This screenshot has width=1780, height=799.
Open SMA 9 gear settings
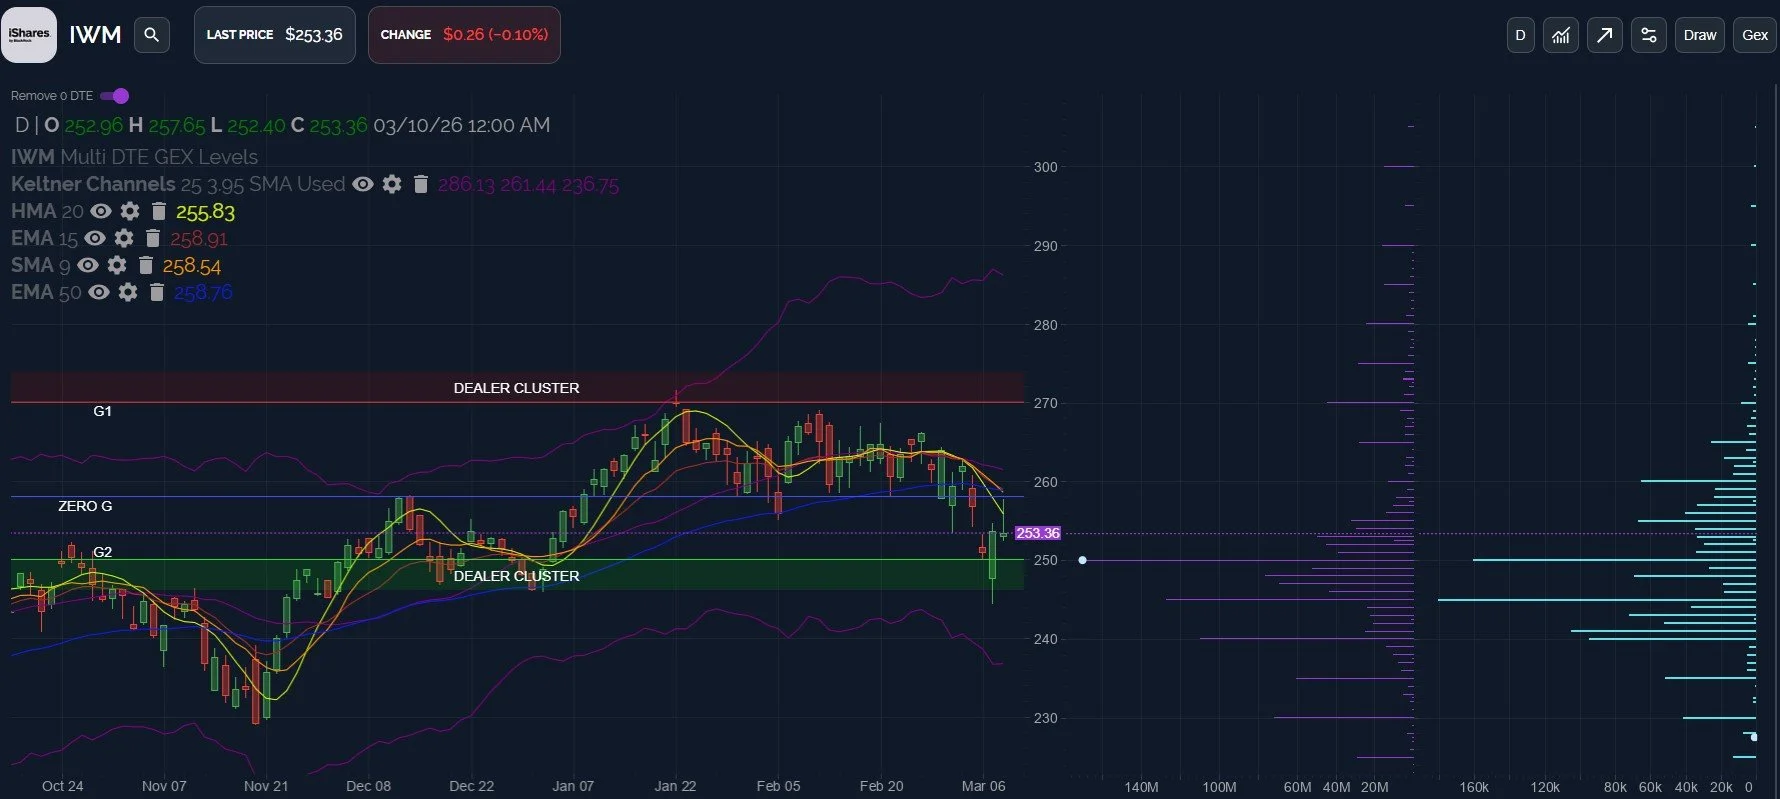click(x=117, y=265)
